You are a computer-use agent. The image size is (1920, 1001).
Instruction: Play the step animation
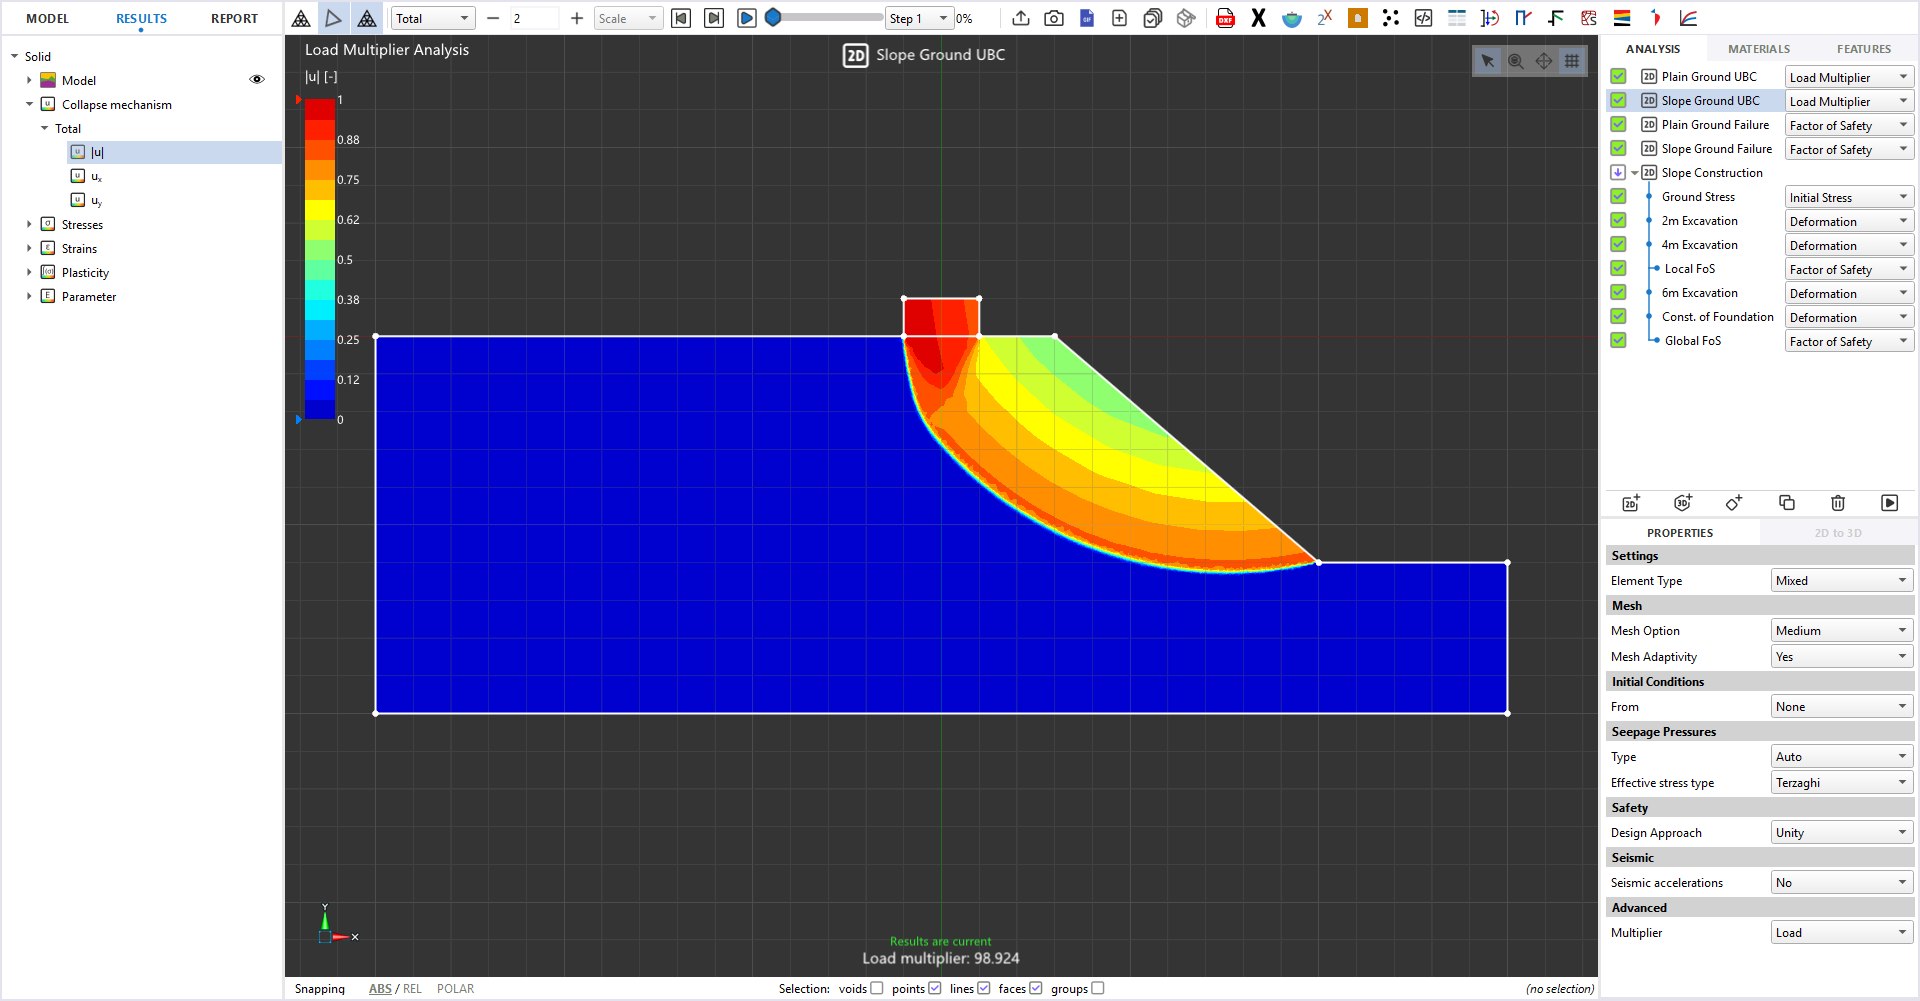pos(747,18)
